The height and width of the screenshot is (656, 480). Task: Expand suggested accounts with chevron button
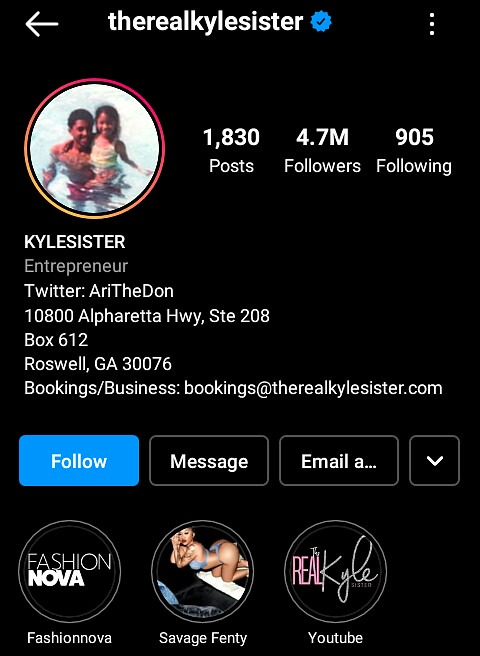(x=434, y=460)
